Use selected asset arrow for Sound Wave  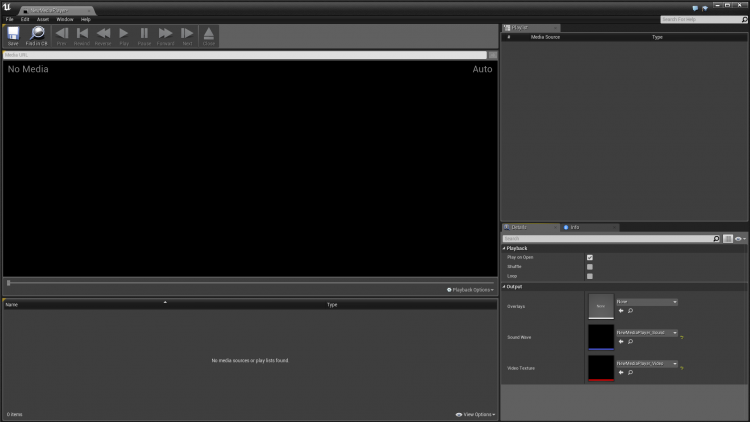[621, 342]
